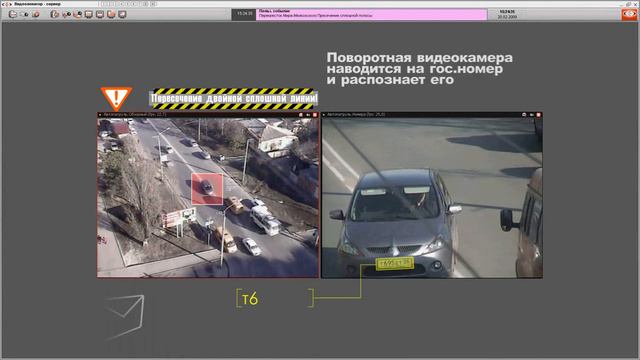Open the pink event message in the top bar
The height and width of the screenshot is (360, 640).
coord(371,14)
